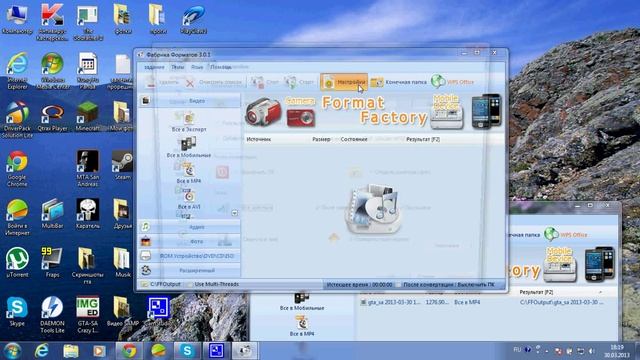Open Skype desktop icon

pos(17,312)
